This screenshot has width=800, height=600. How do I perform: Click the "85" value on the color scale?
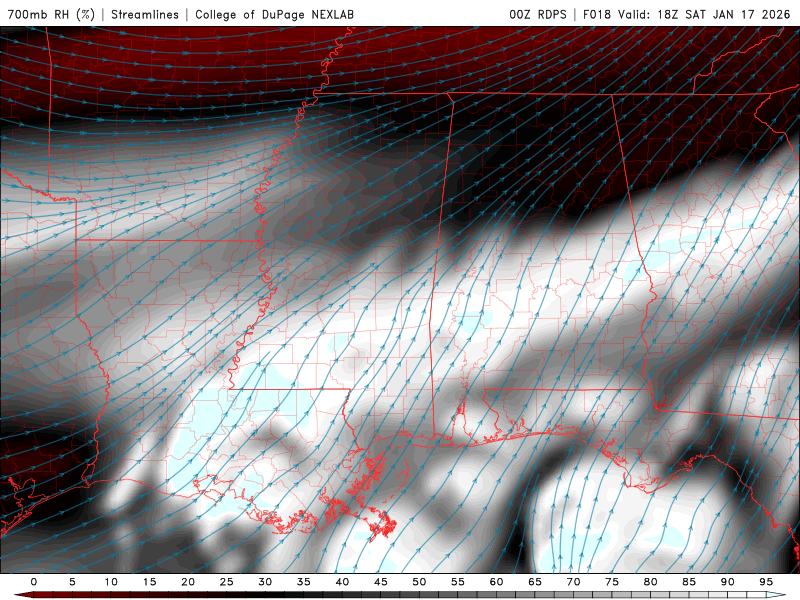click(689, 582)
